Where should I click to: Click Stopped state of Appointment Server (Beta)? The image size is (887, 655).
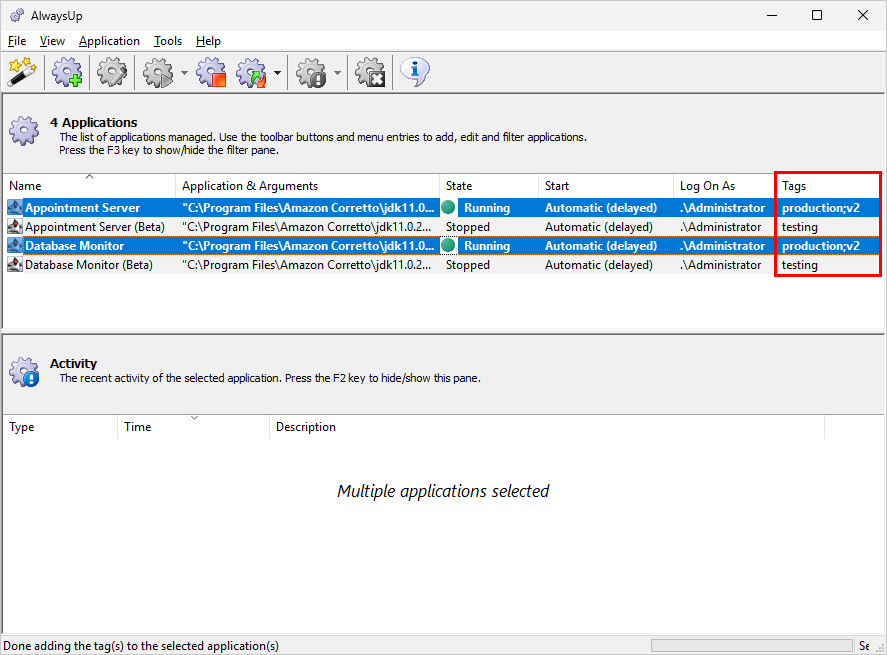coord(468,227)
